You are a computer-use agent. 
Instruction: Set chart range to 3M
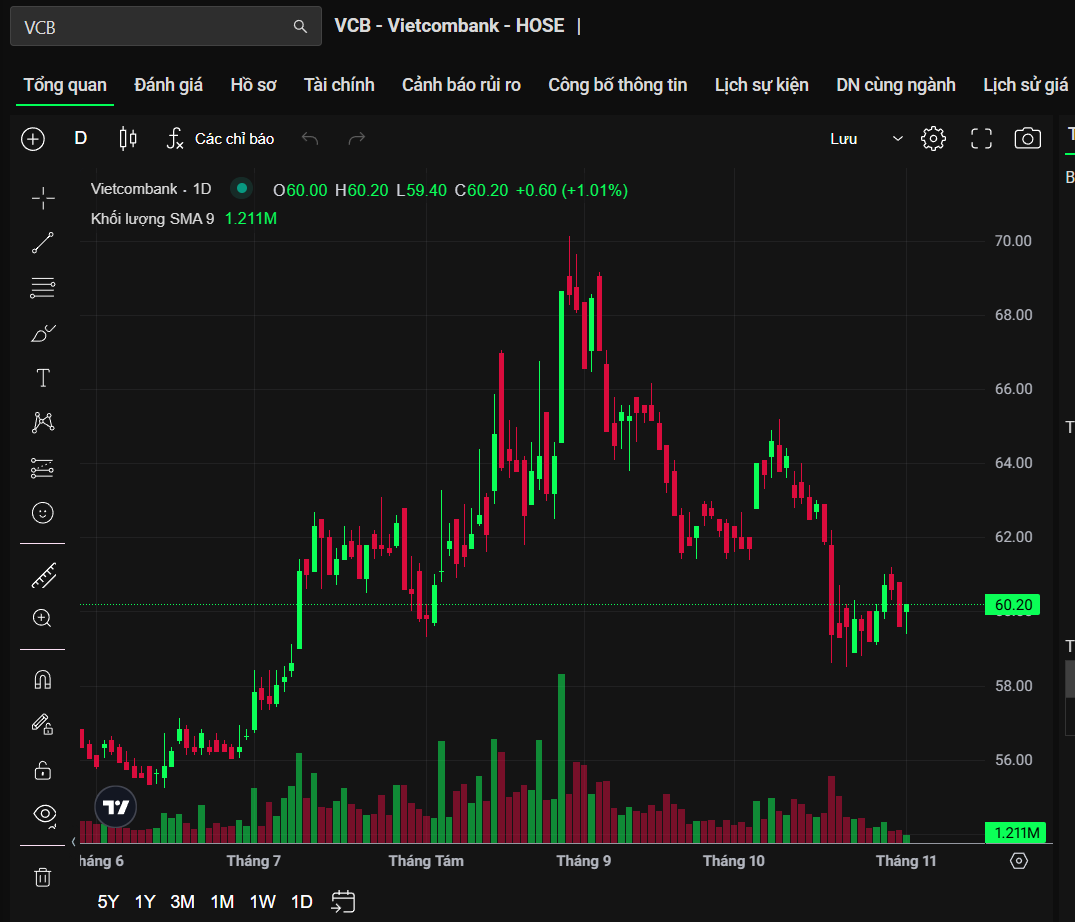click(x=182, y=901)
